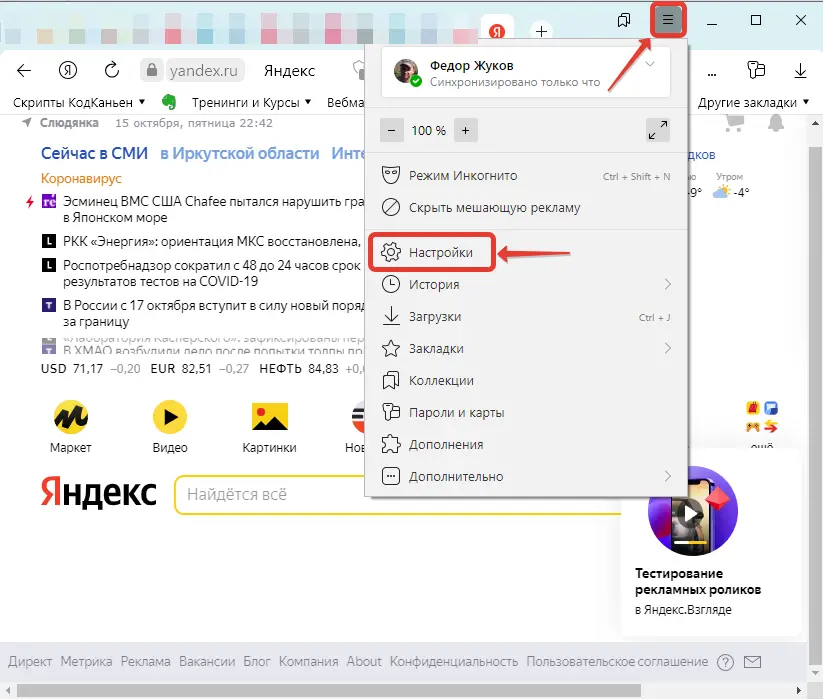
Task: Open the Другие закладки dropdown
Action: pyautogui.click(x=754, y=102)
